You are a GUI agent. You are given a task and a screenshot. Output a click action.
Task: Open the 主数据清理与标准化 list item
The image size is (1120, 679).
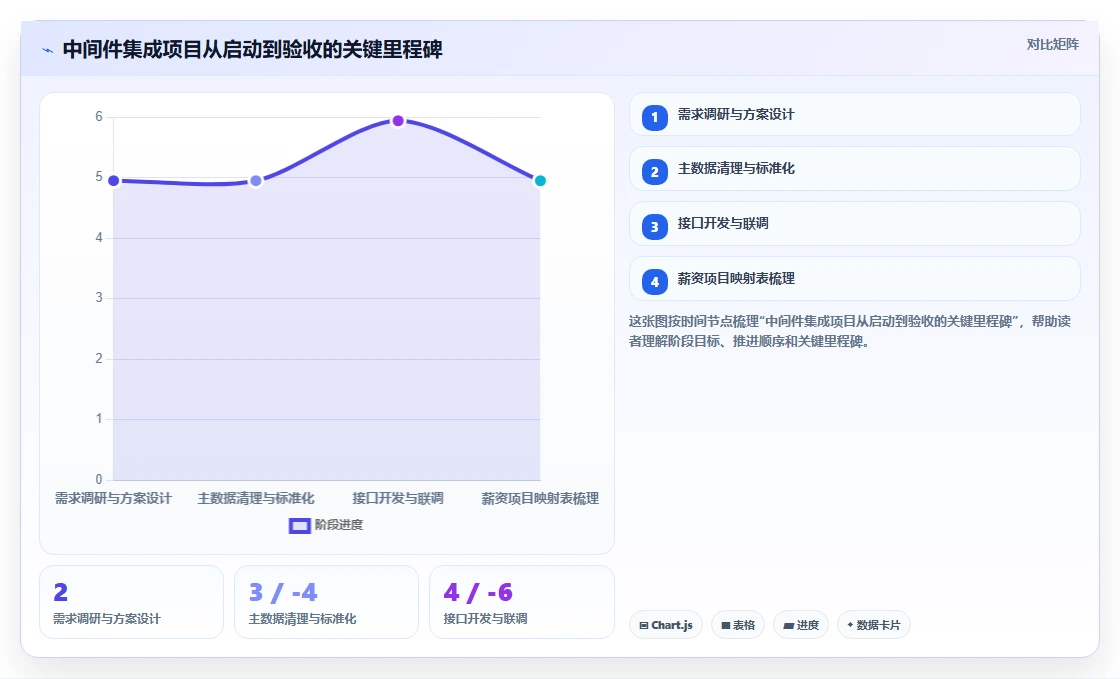[x=854, y=169]
